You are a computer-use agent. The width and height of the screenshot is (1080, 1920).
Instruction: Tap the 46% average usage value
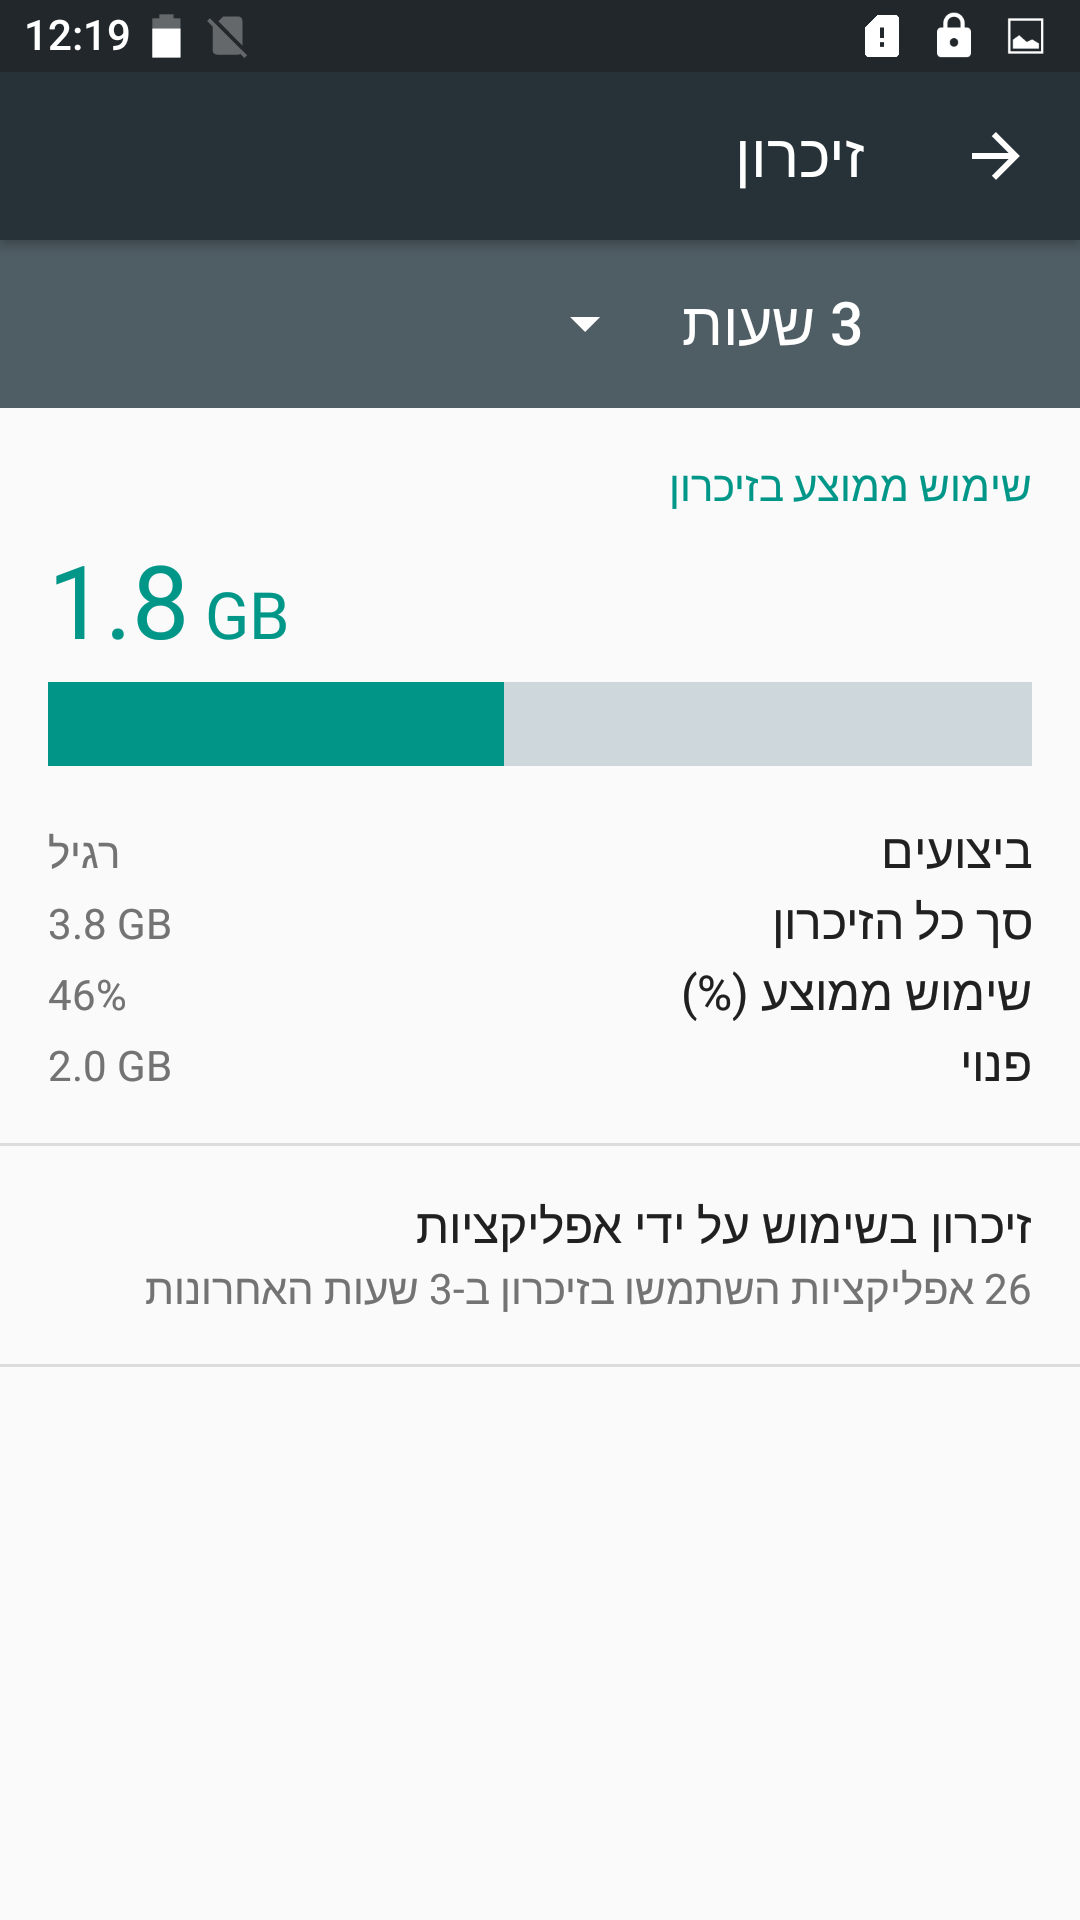87,996
